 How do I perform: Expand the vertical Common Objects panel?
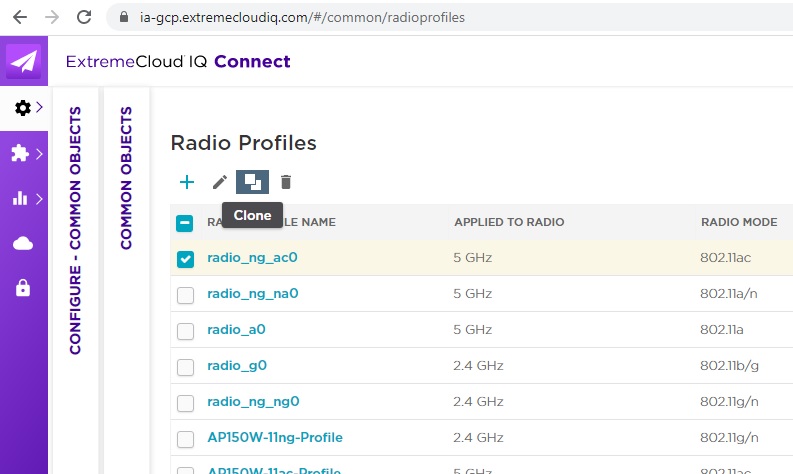126,178
